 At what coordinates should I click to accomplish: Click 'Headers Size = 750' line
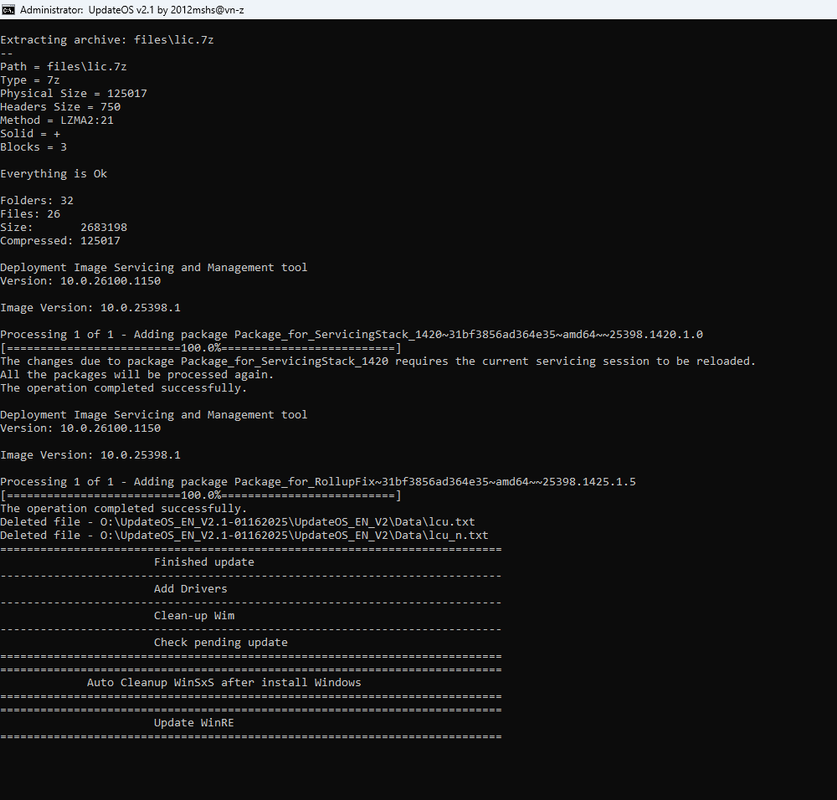pos(60,107)
